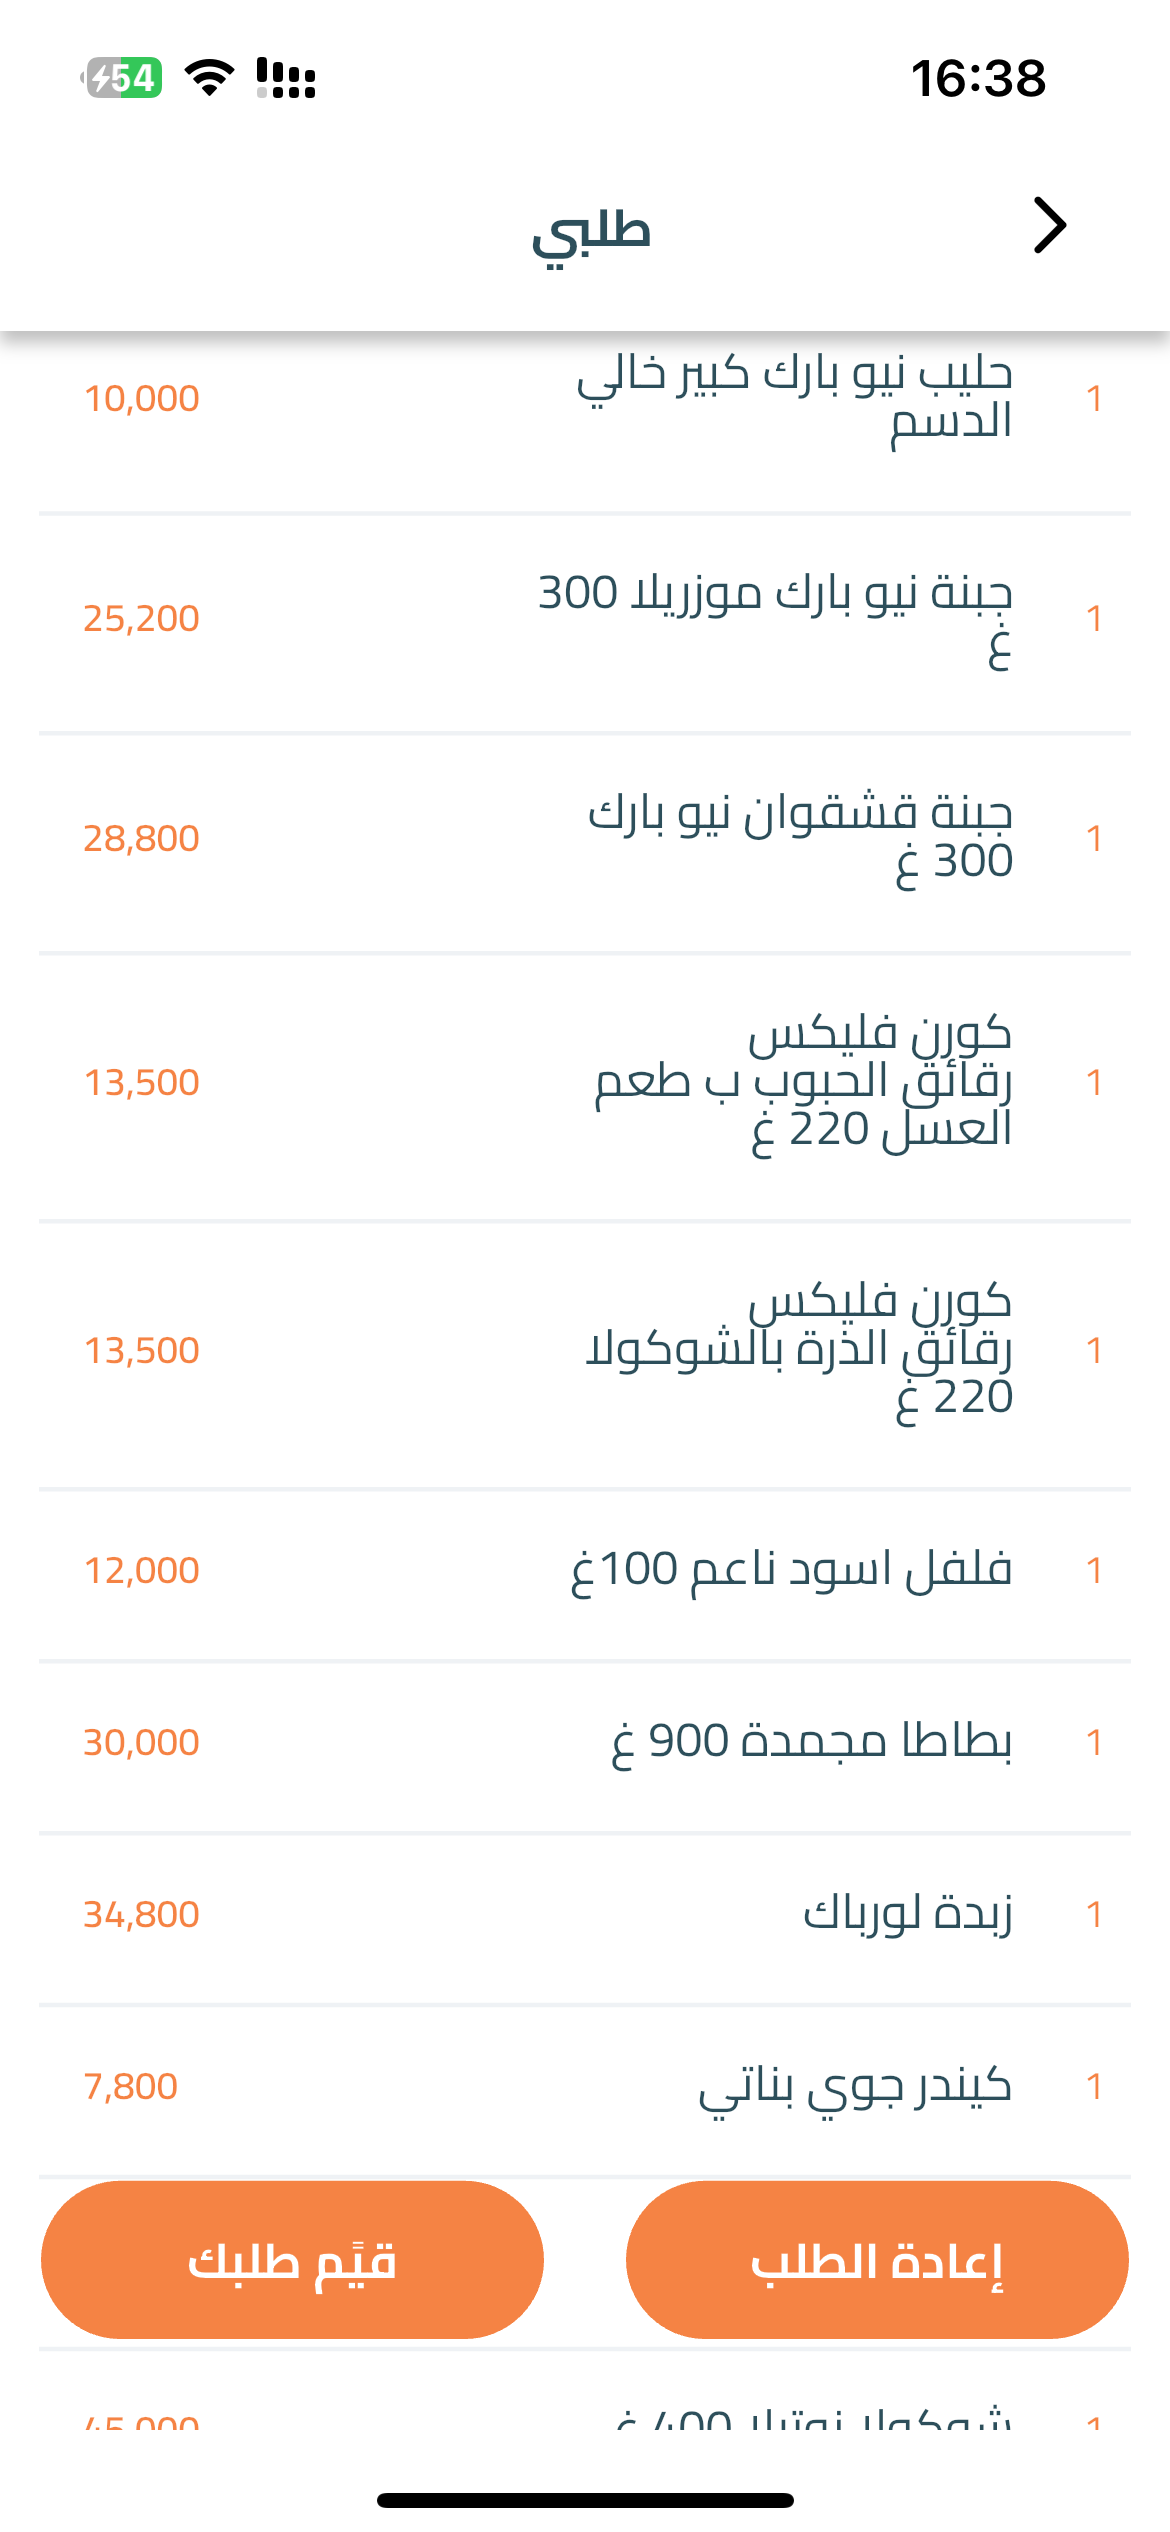Tap the home indicator bar at the bottom

(x=585, y=2500)
